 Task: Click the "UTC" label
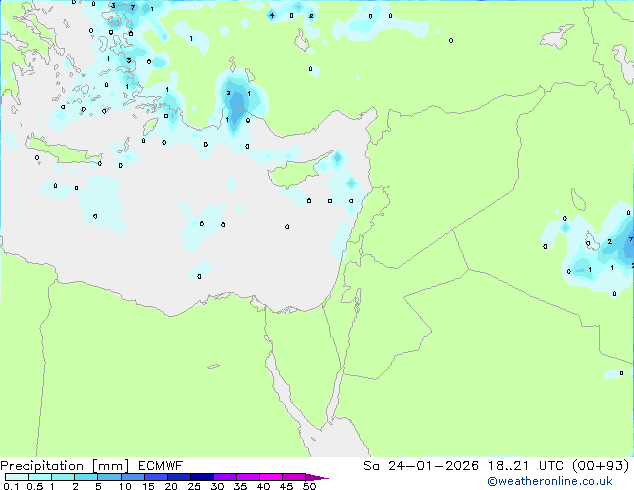[x=551, y=466]
